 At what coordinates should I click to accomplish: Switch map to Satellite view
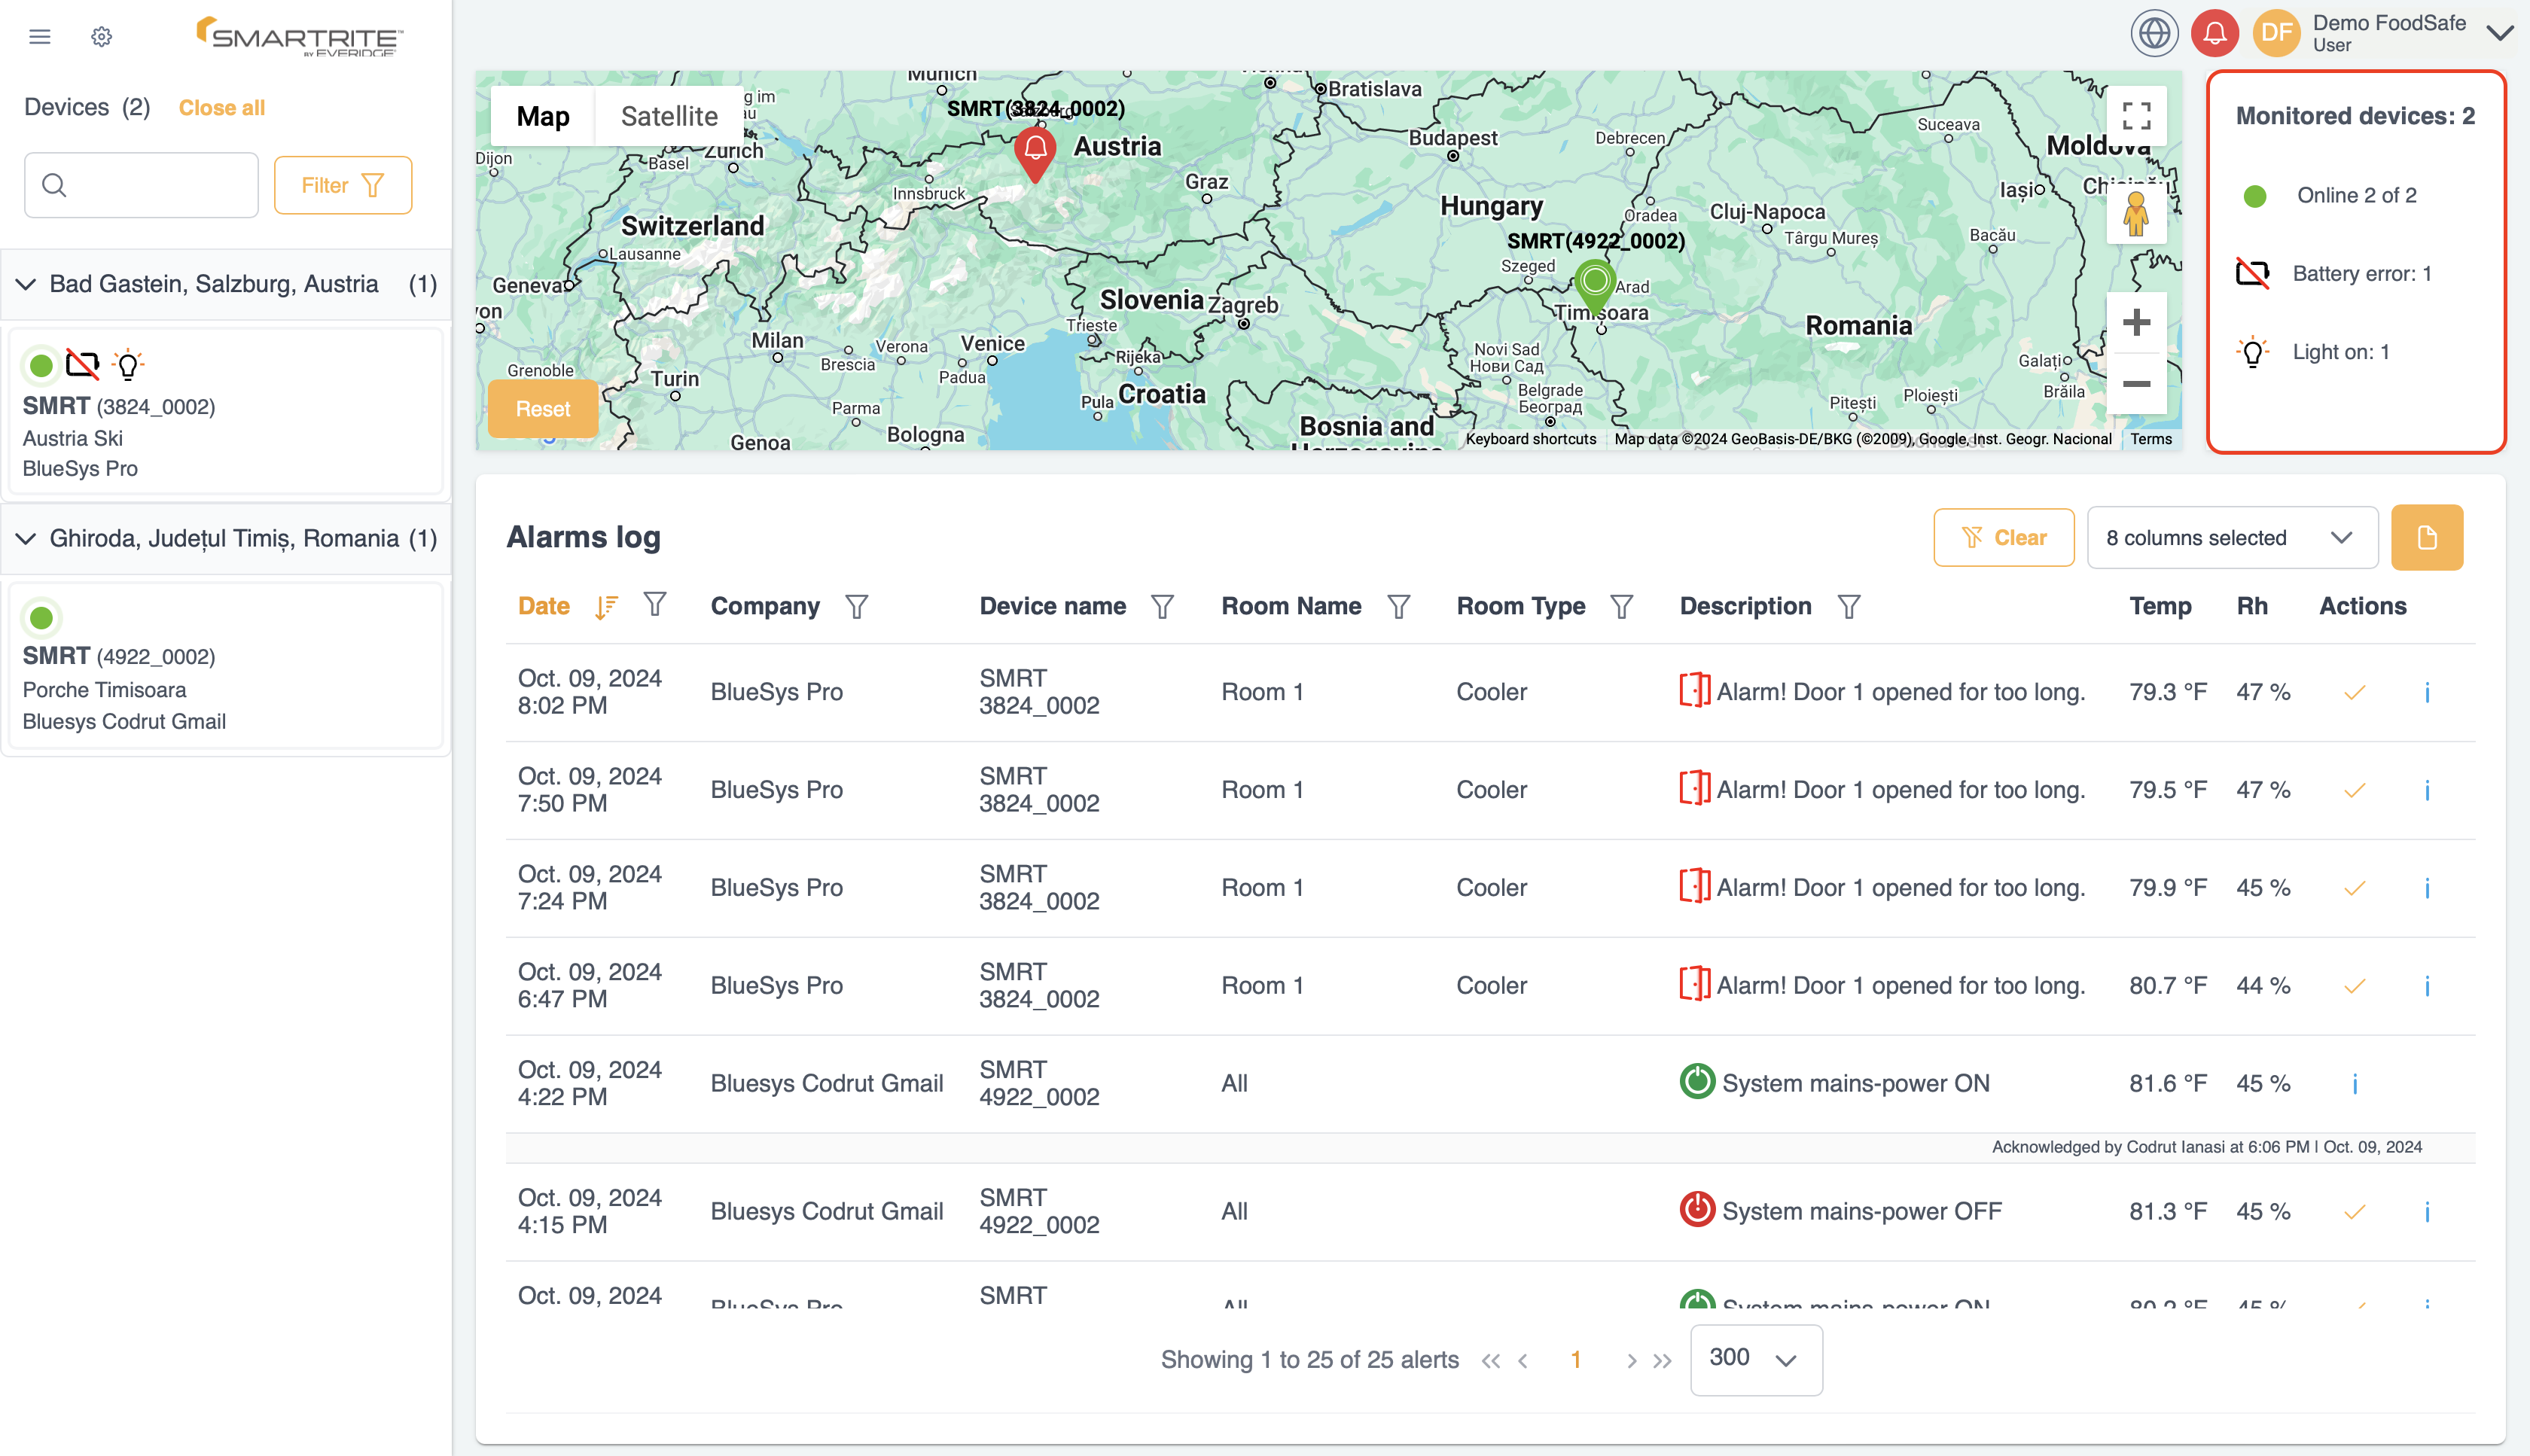click(669, 116)
